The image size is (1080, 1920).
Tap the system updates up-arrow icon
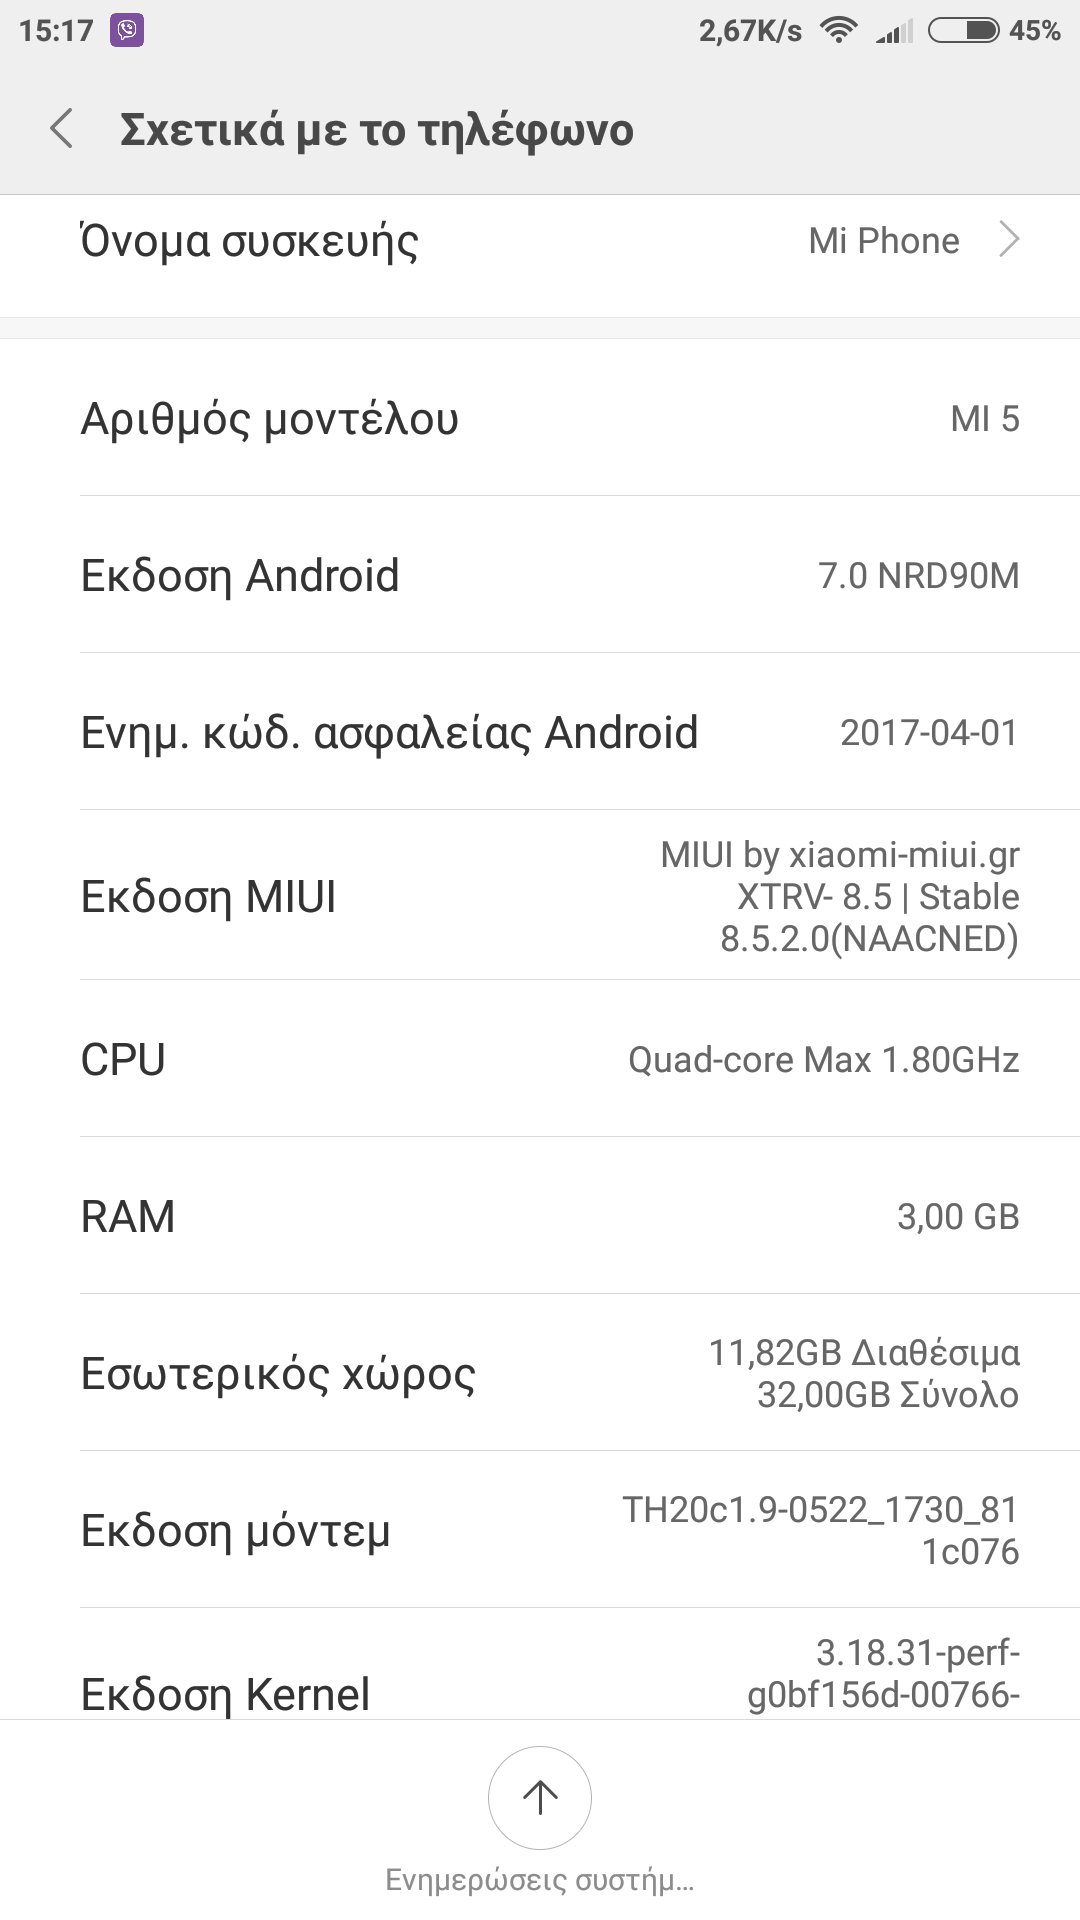[x=540, y=1797]
